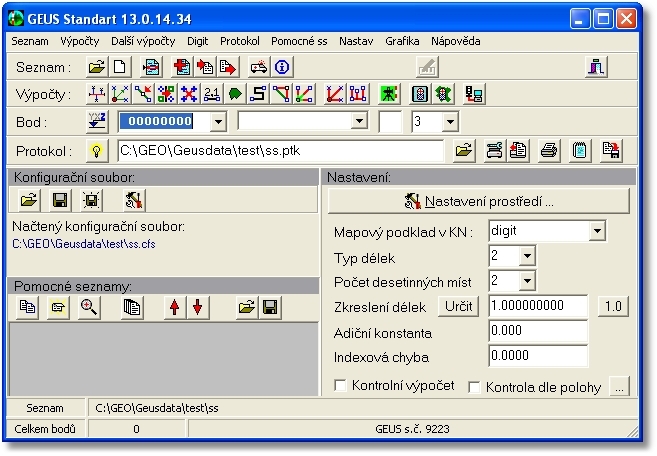
Task: Open the Seznam menu
Action: pos(30,41)
